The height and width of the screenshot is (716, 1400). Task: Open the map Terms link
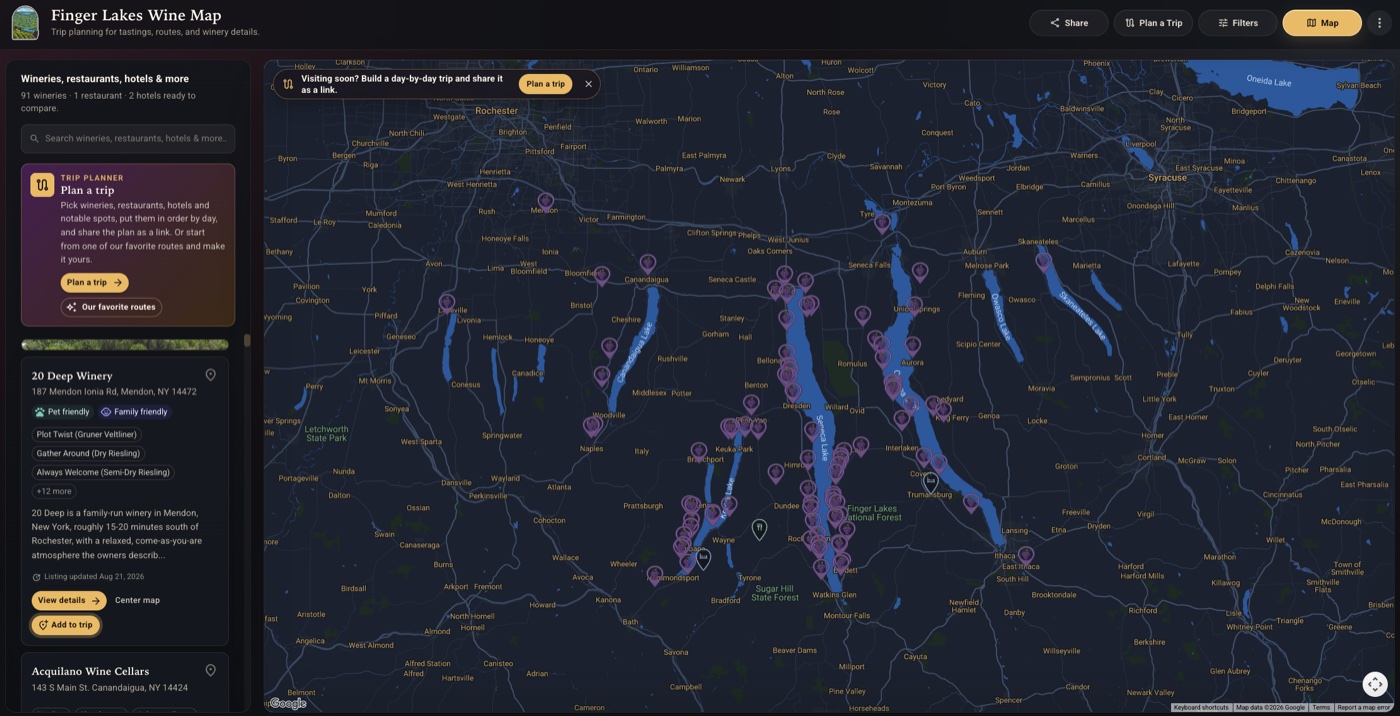point(1321,708)
